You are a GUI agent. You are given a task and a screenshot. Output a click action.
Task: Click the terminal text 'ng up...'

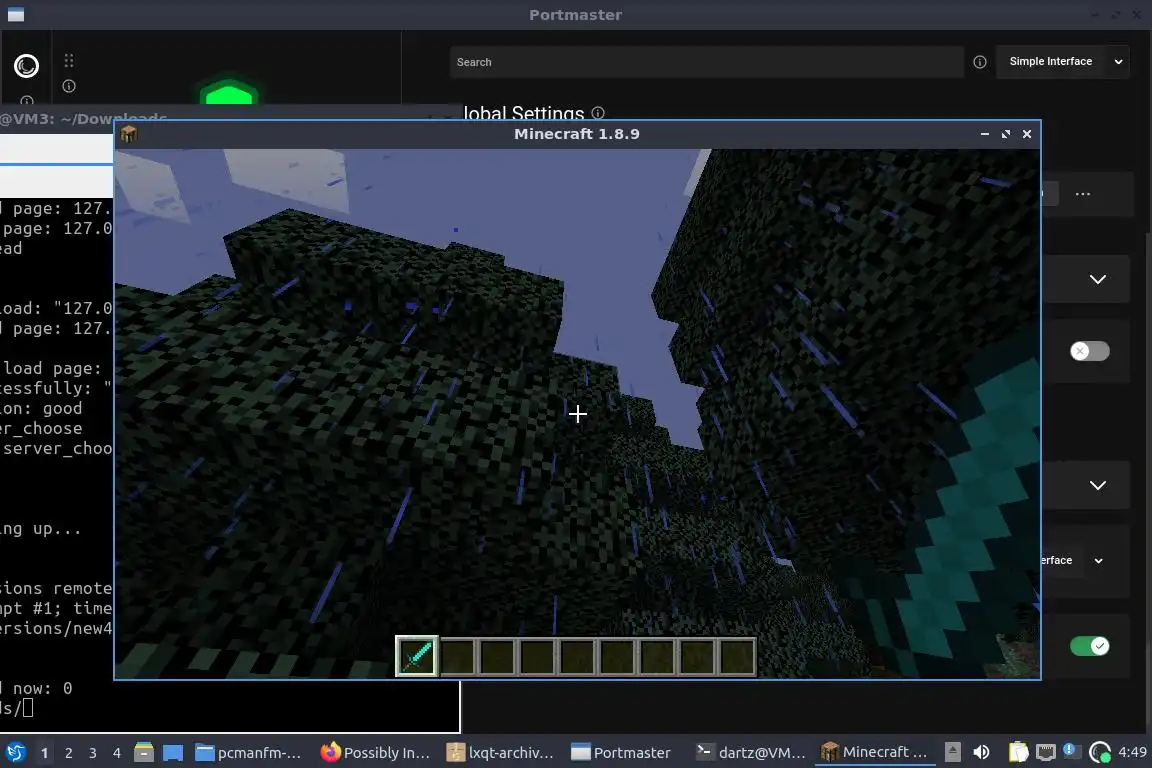point(40,529)
